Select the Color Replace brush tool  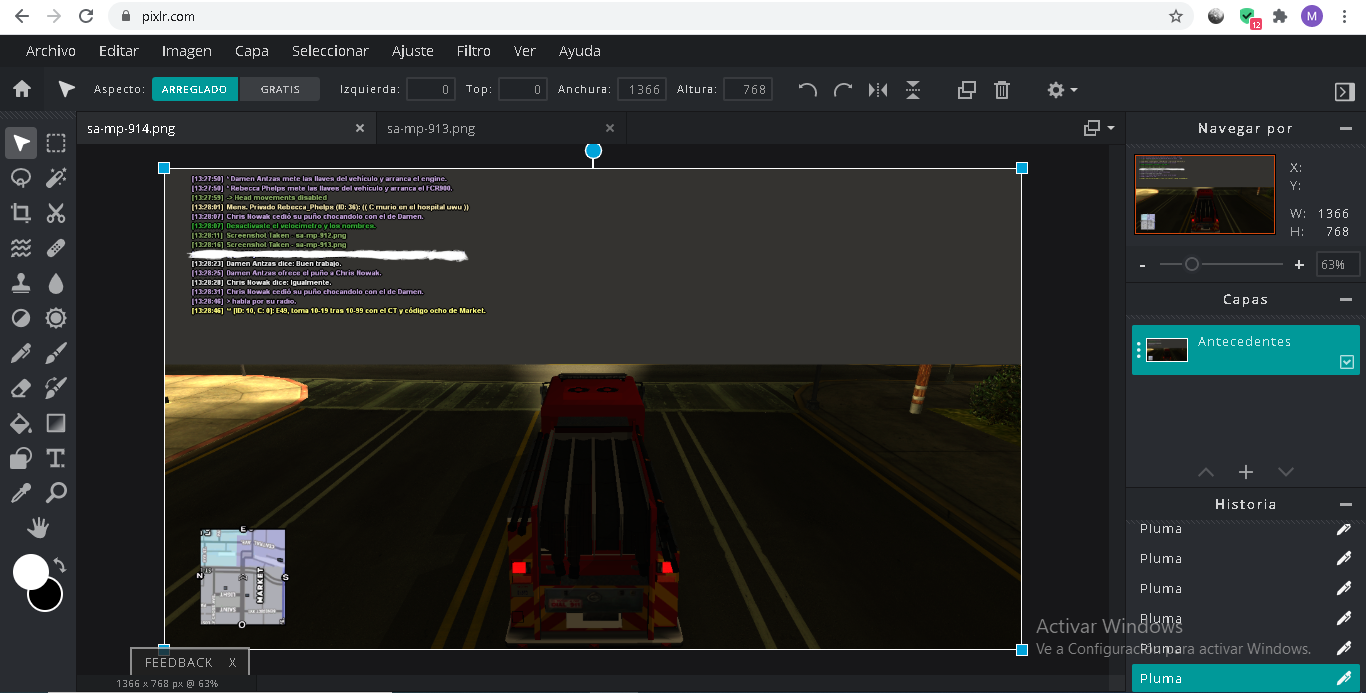pyautogui.click(x=56, y=388)
